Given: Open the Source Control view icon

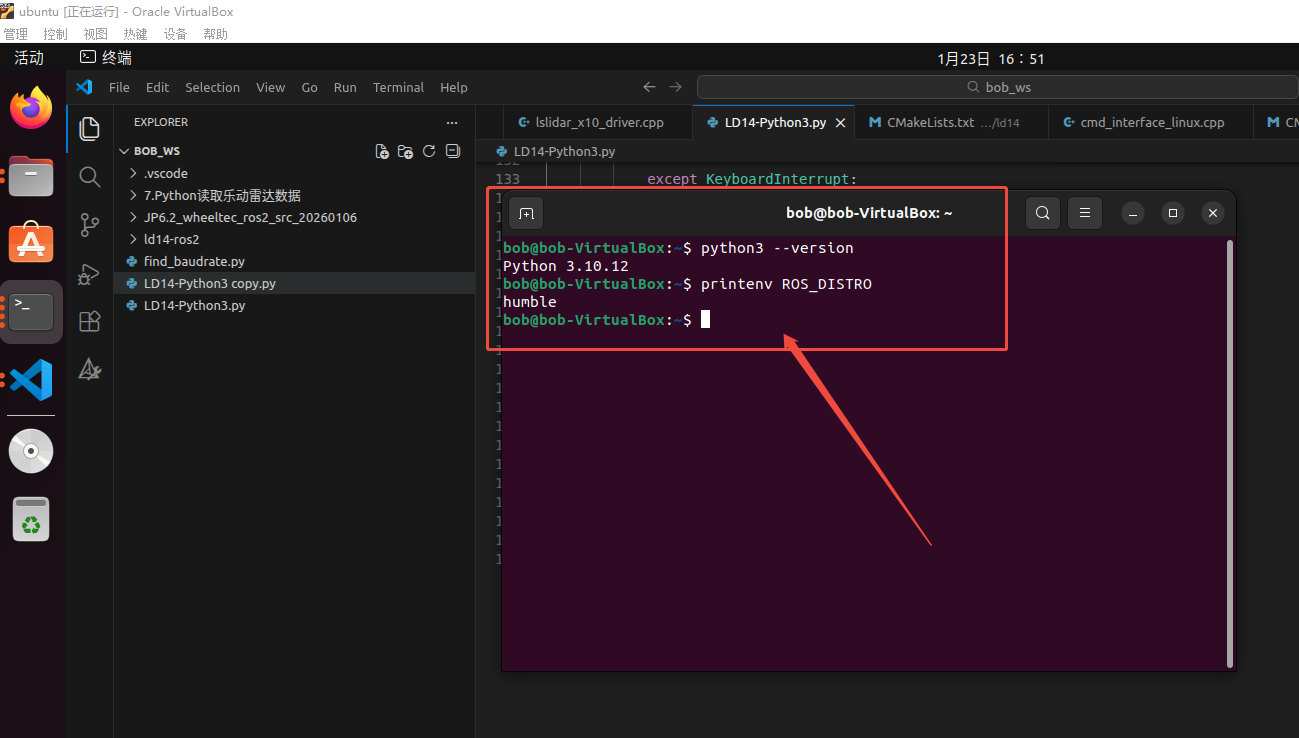Looking at the screenshot, I should coord(90,225).
